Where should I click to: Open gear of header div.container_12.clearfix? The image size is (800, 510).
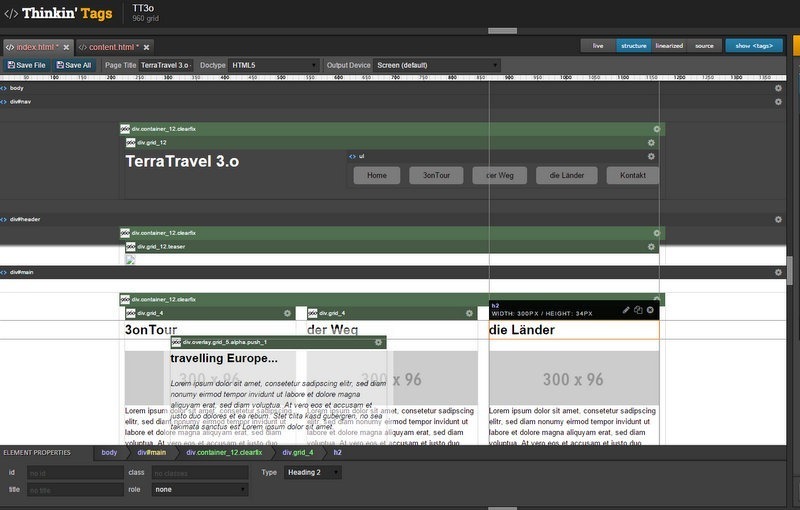pos(657,233)
